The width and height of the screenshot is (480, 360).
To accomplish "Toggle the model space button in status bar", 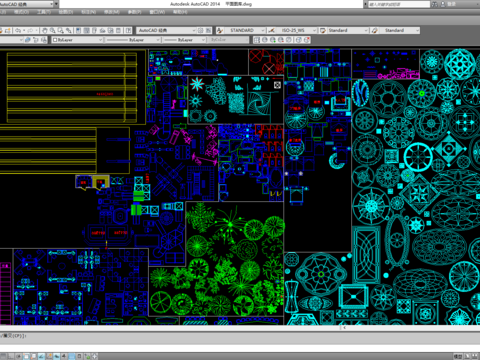I will pyautogui.click(x=458, y=356).
